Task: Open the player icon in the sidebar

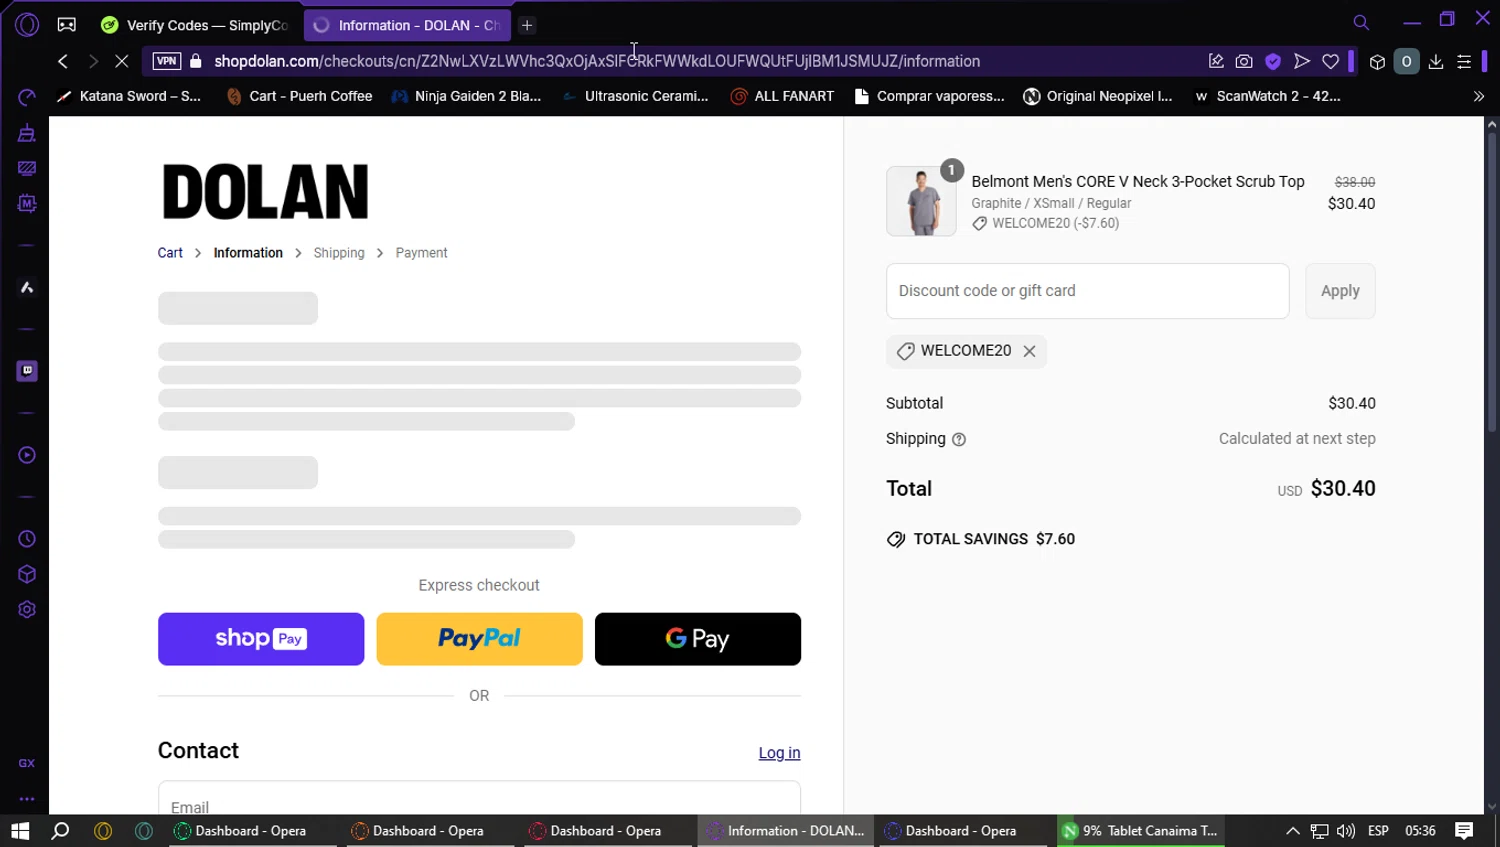Action: pos(27,455)
